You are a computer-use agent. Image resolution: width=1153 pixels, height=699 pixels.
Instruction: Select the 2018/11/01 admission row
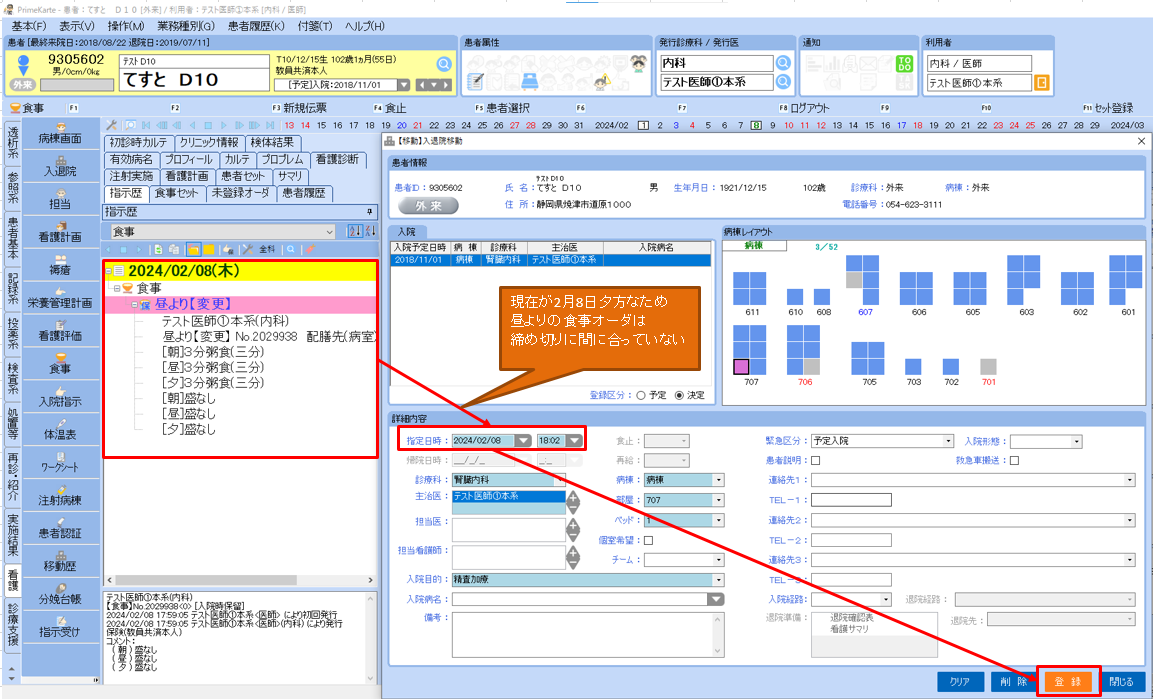(x=551, y=260)
